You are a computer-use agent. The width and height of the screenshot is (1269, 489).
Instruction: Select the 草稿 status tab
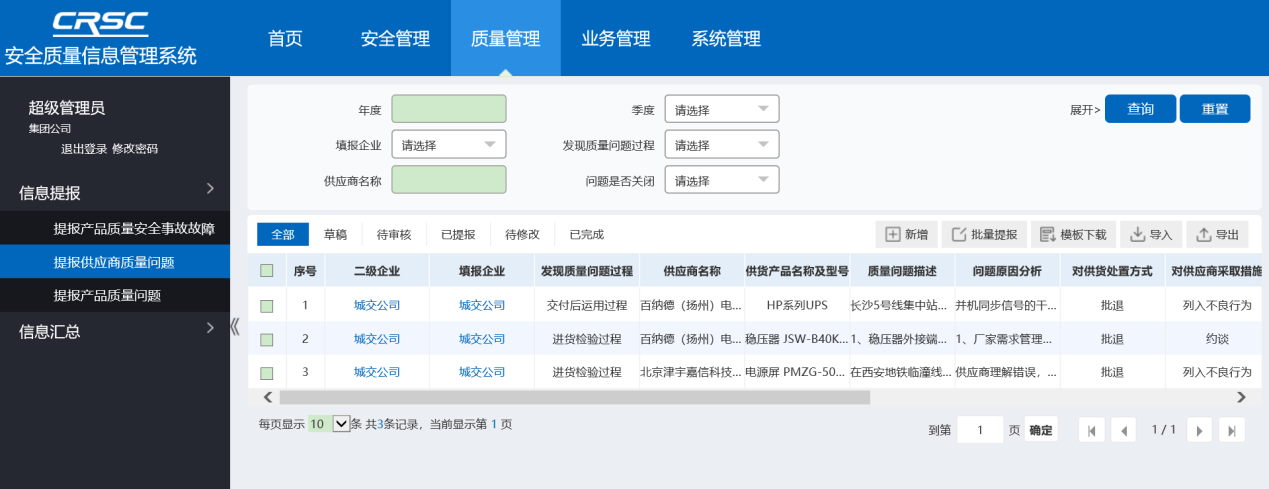coord(336,235)
